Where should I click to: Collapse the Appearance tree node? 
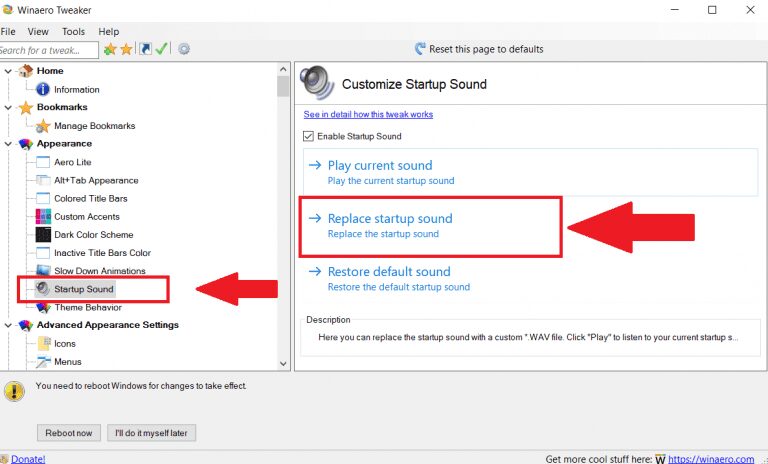(8, 144)
